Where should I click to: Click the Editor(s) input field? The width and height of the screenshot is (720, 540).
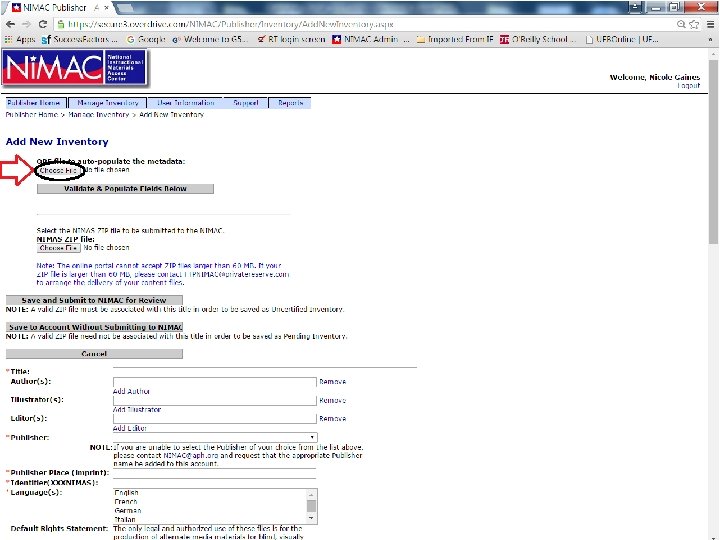click(214, 419)
